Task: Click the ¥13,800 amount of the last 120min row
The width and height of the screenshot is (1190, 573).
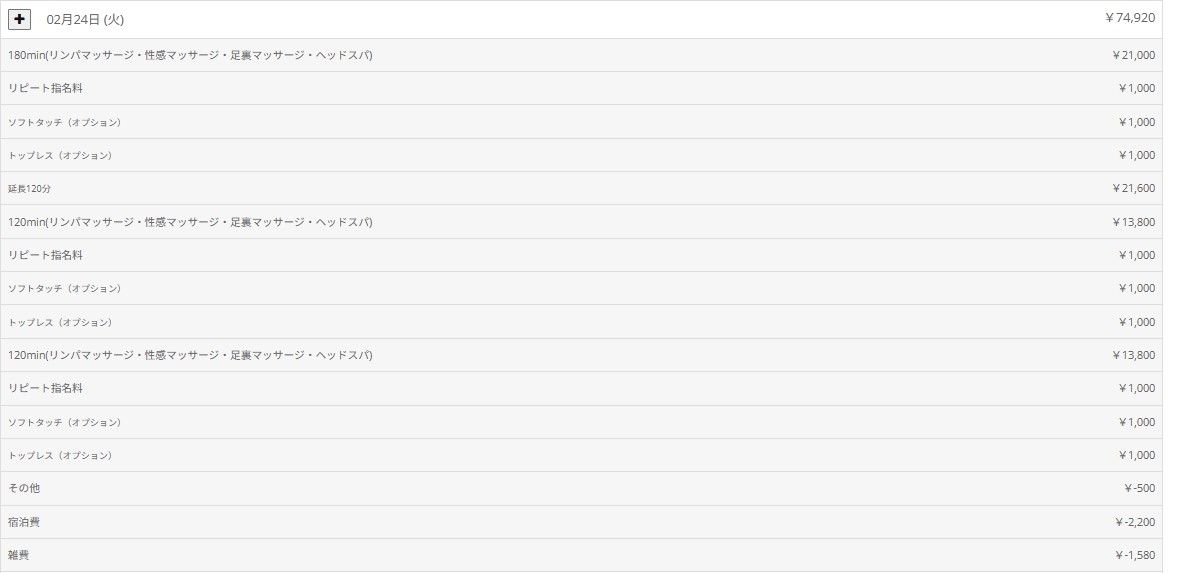Action: coord(1133,355)
